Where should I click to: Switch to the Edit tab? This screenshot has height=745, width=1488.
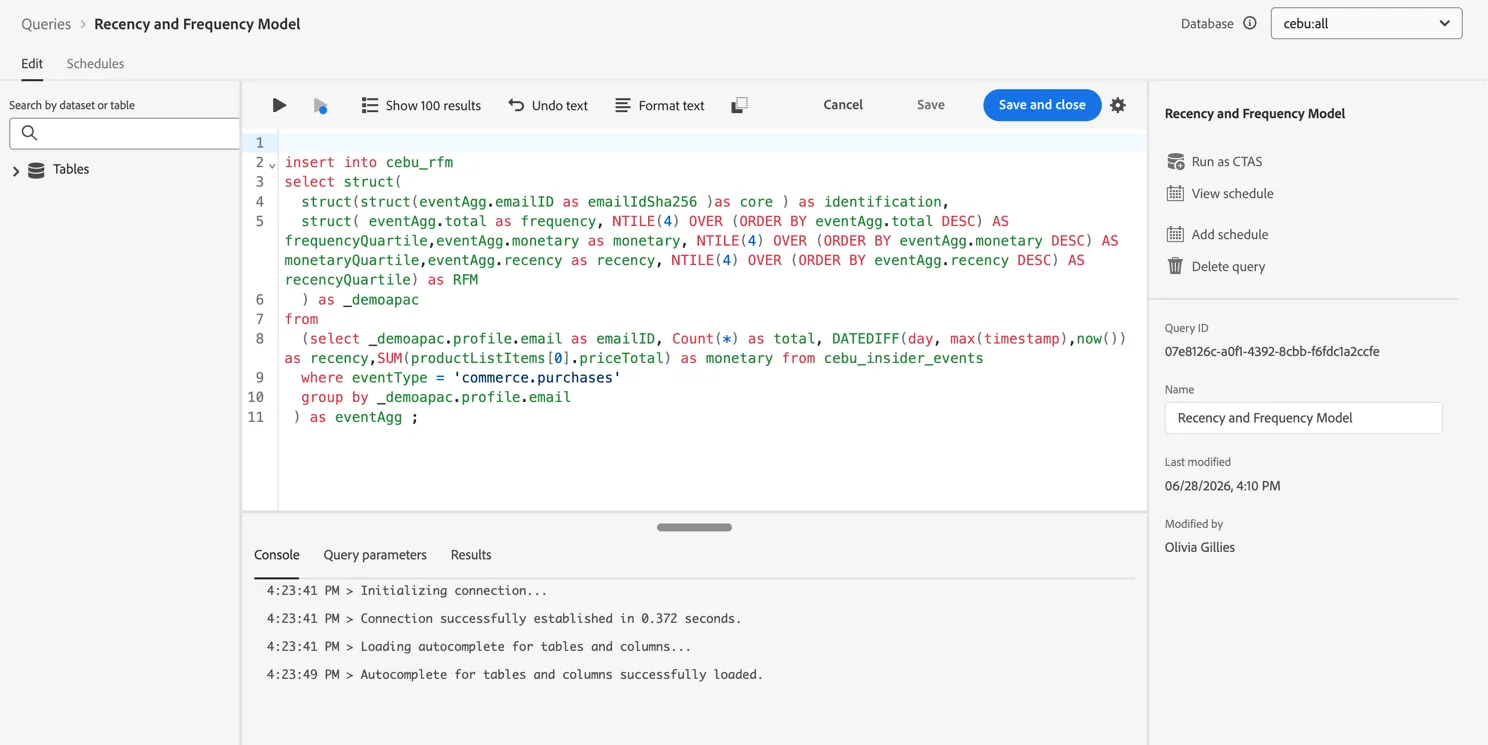pyautogui.click(x=32, y=63)
